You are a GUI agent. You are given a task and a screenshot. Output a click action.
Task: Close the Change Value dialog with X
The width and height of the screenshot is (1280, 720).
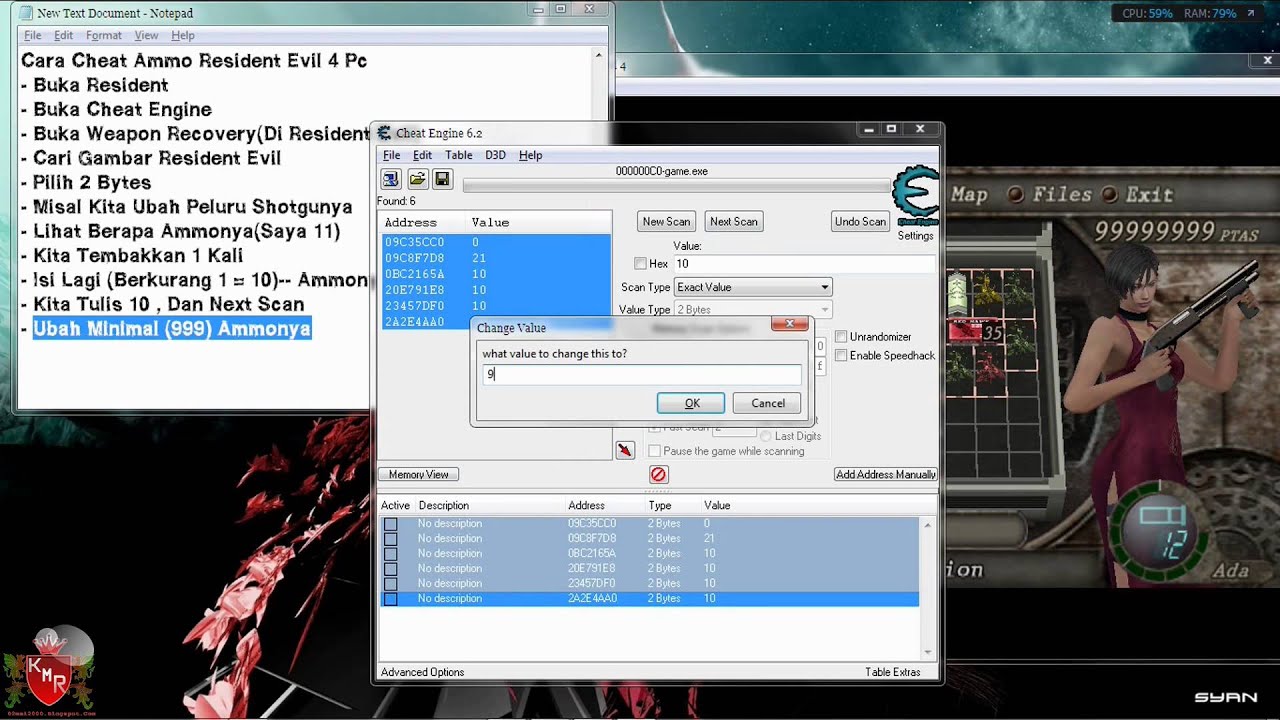790,324
